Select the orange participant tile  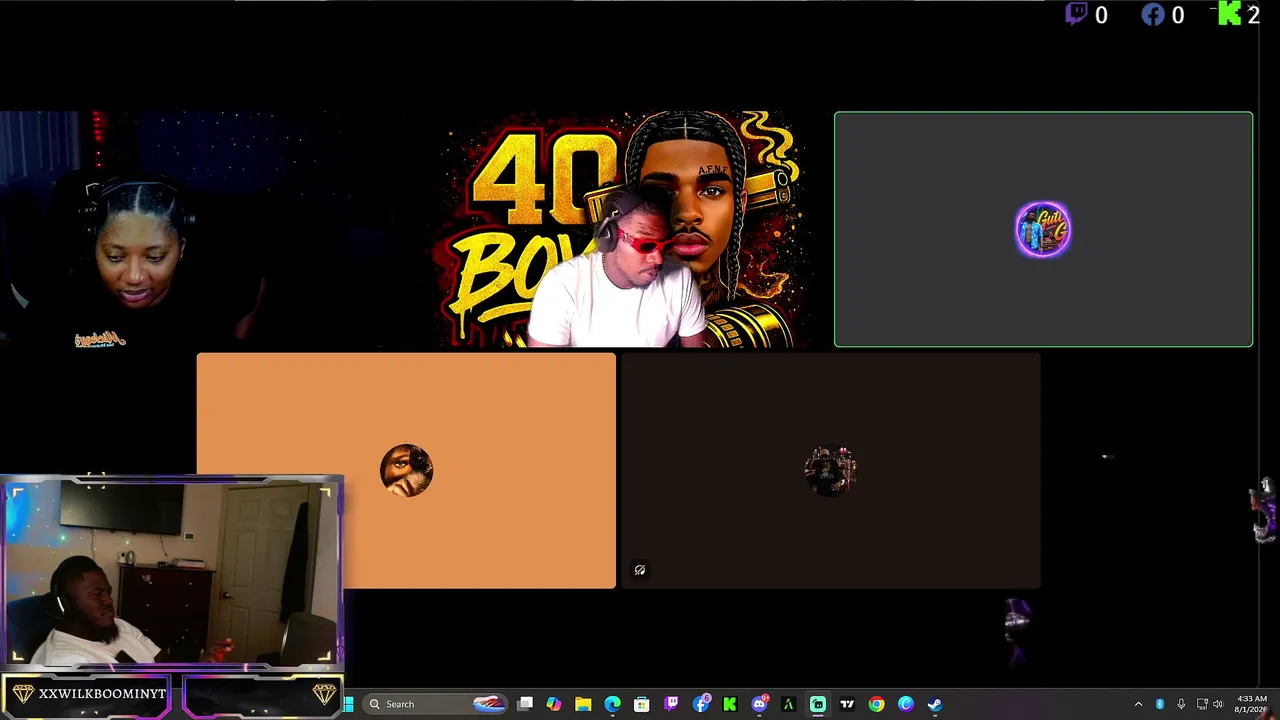pyautogui.click(x=406, y=470)
